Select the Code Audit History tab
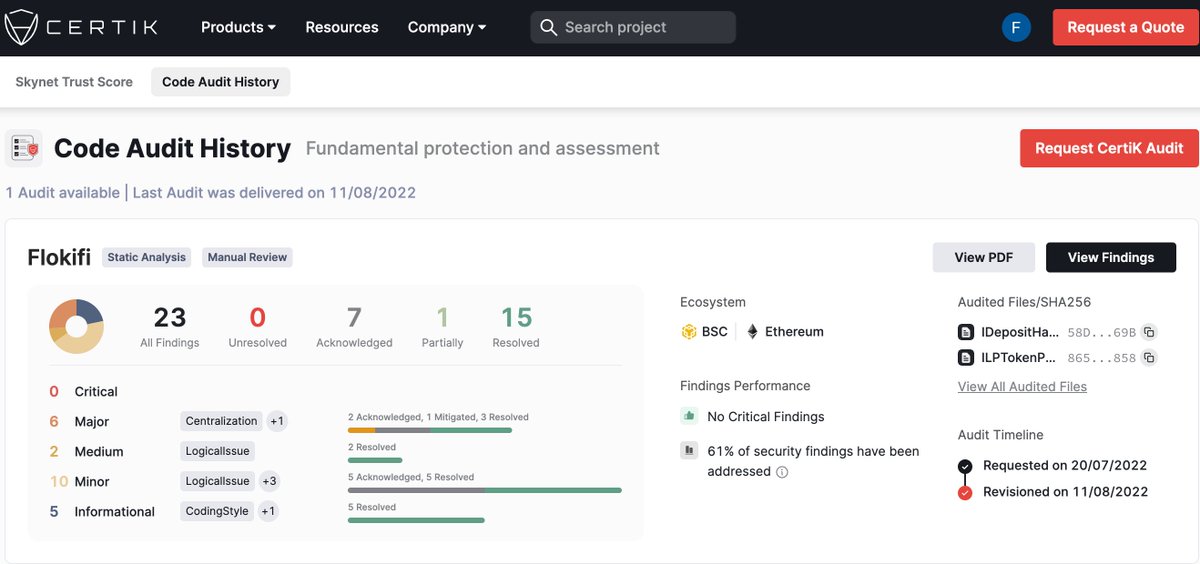 pyautogui.click(x=220, y=82)
